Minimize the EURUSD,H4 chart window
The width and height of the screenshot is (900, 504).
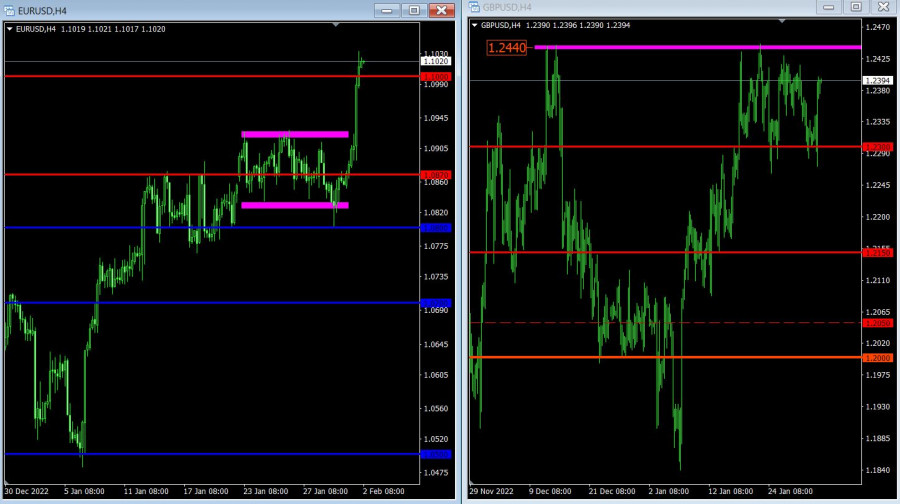click(387, 10)
